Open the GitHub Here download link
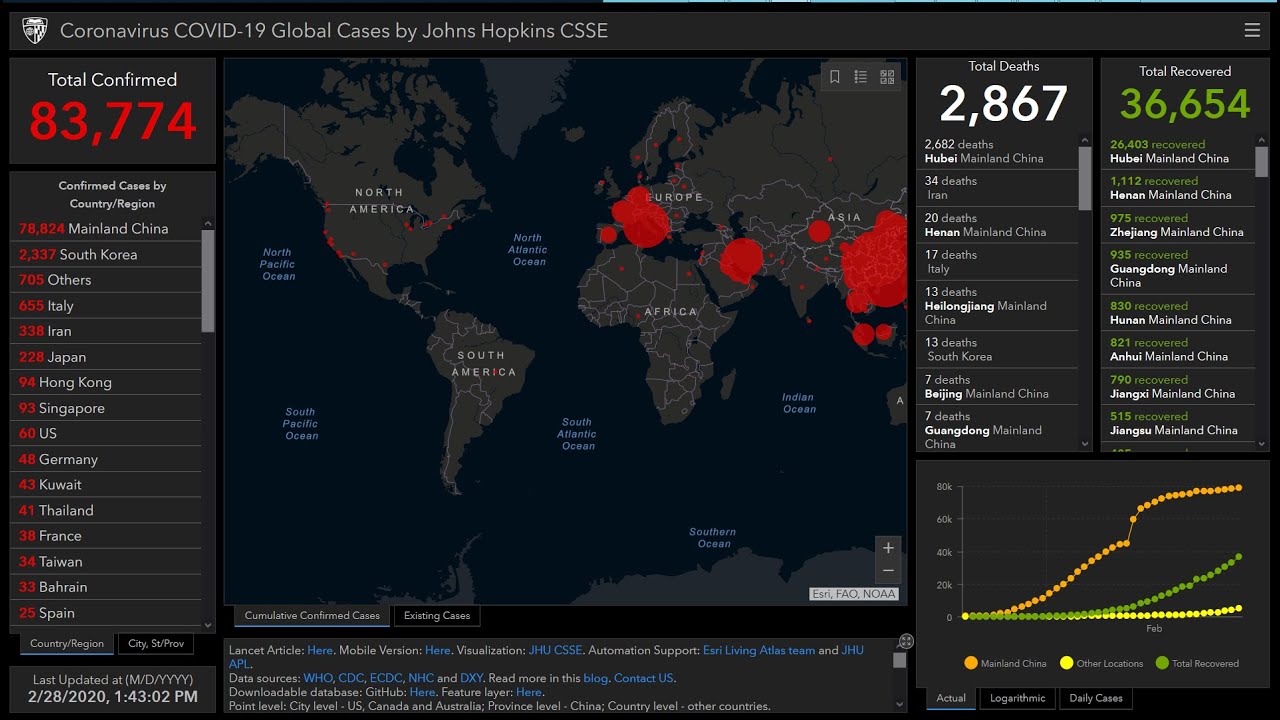The image size is (1280, 720). (422, 692)
